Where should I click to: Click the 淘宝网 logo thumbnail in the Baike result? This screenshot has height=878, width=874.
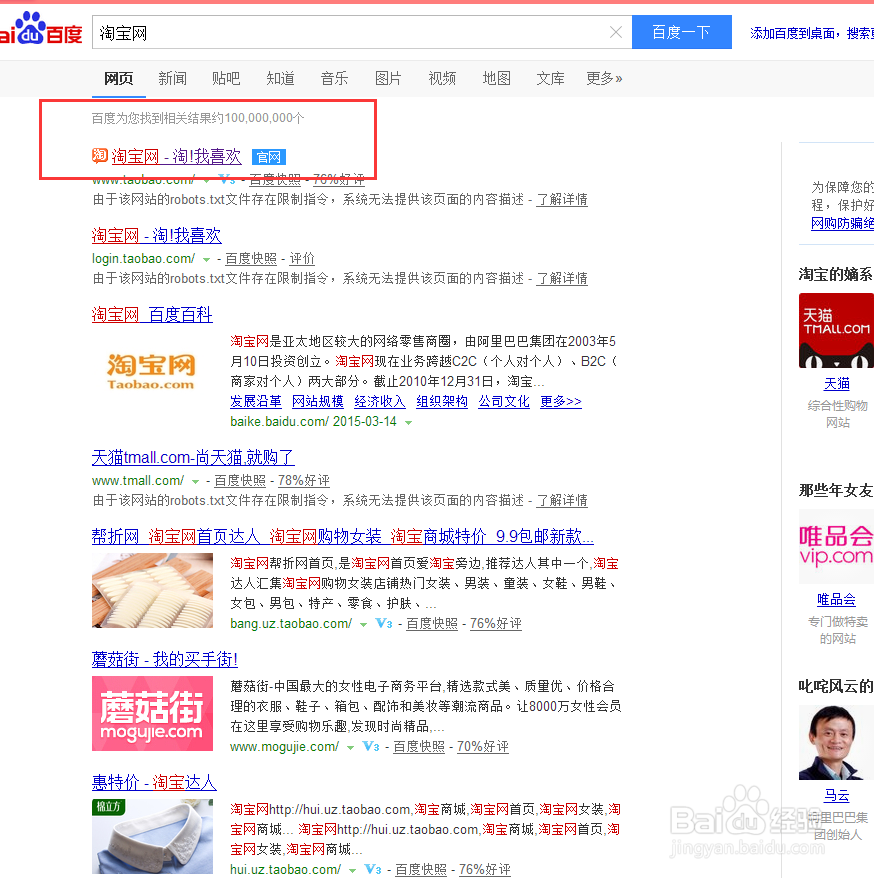151,370
